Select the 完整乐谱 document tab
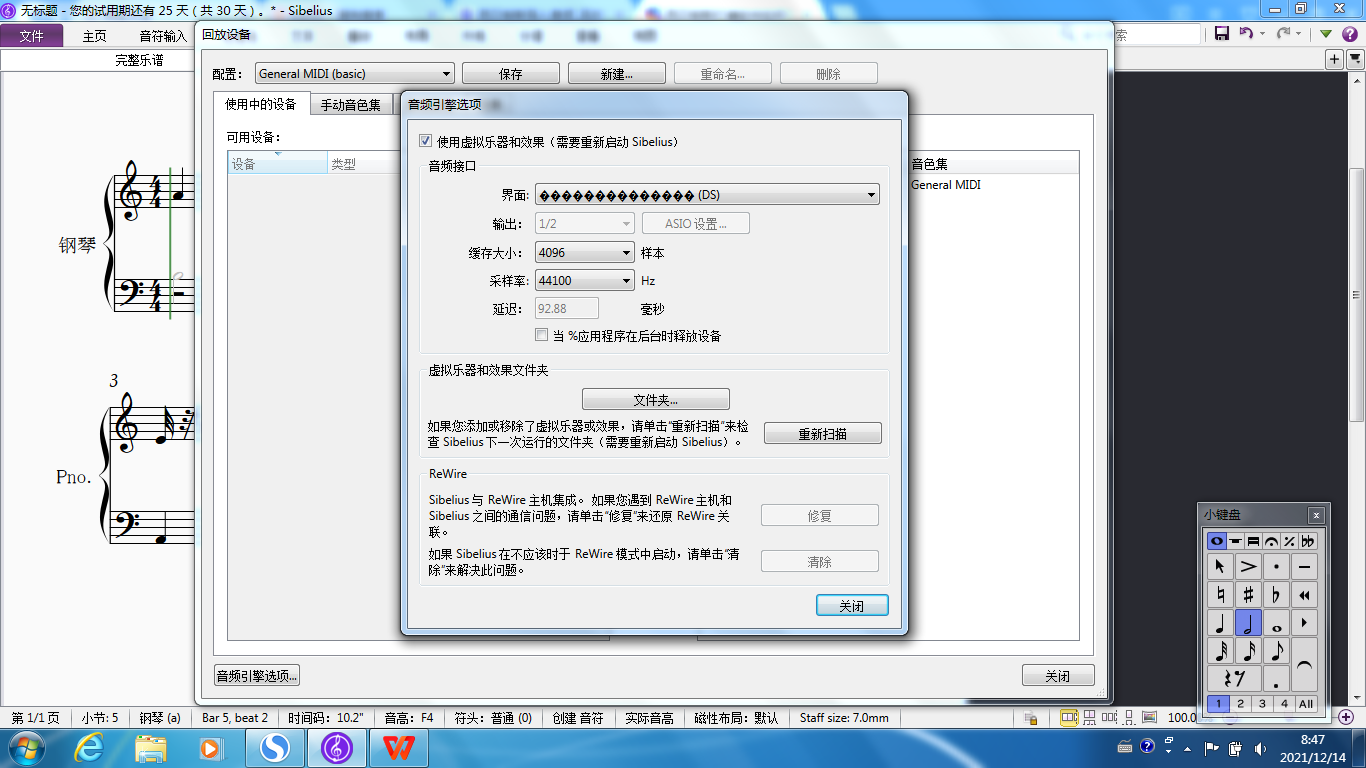 pyautogui.click(x=140, y=60)
